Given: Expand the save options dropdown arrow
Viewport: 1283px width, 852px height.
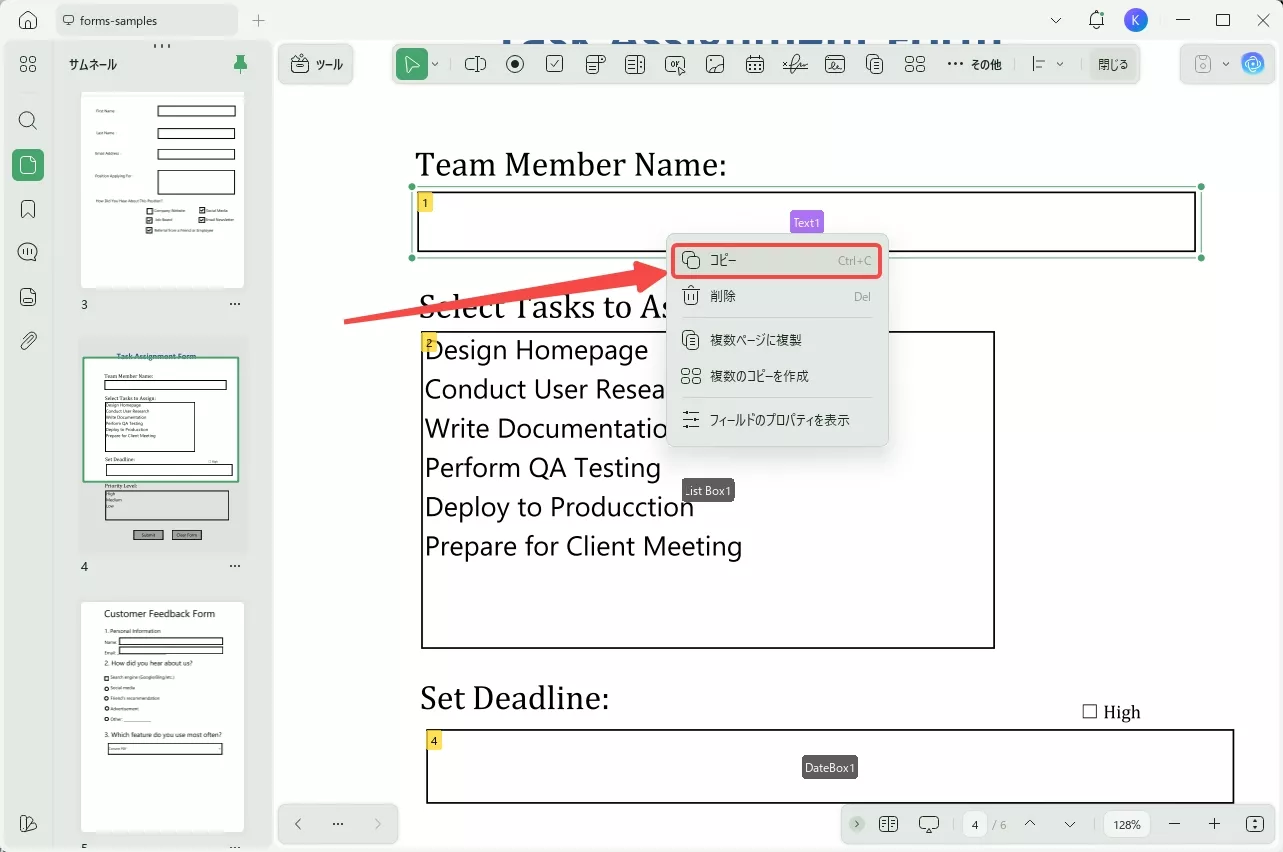Looking at the screenshot, I should pyautogui.click(x=1226, y=64).
